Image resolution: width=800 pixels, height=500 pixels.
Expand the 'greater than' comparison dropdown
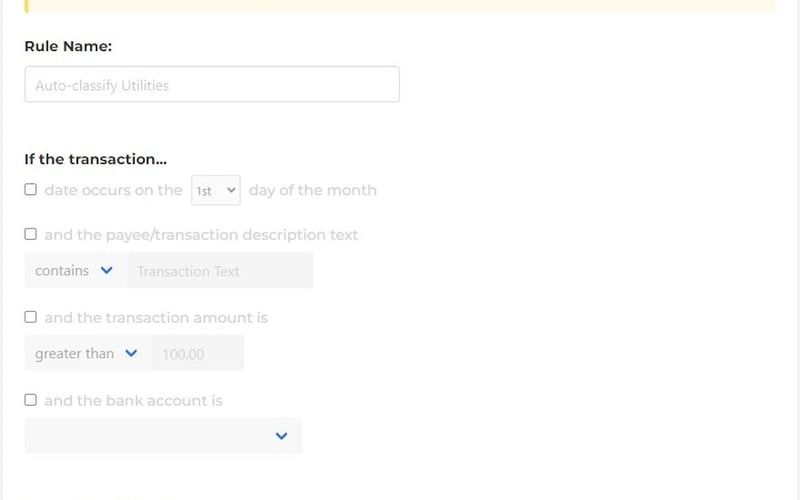point(86,354)
